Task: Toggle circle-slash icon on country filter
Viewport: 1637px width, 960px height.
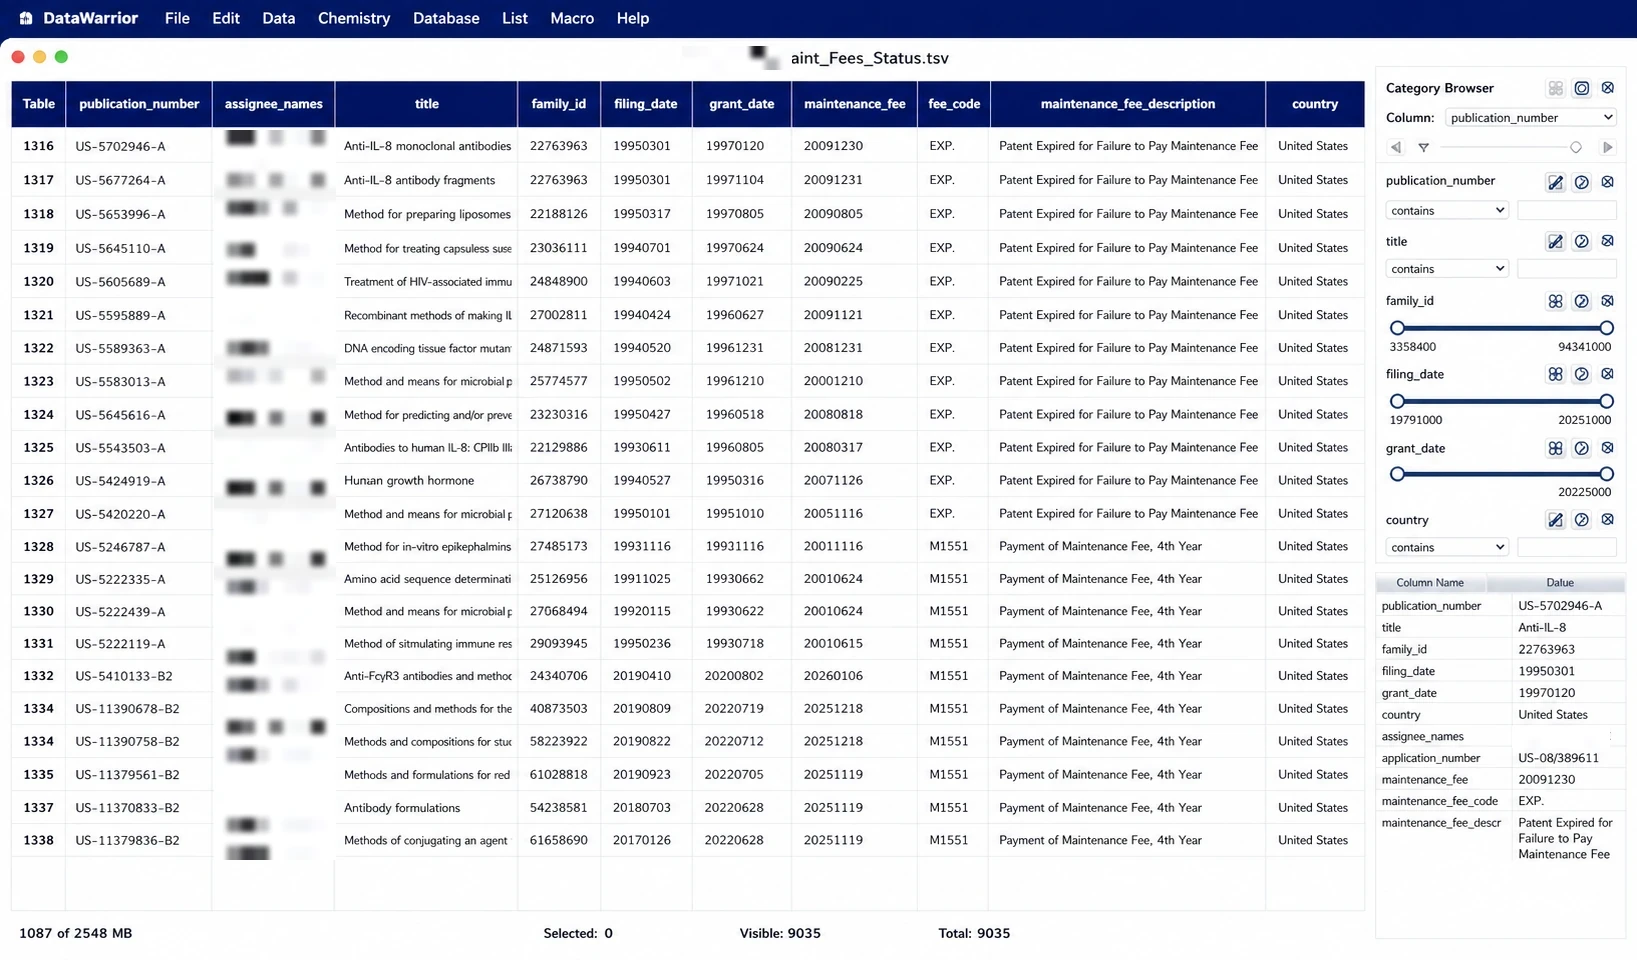Action: pyautogui.click(x=1581, y=520)
